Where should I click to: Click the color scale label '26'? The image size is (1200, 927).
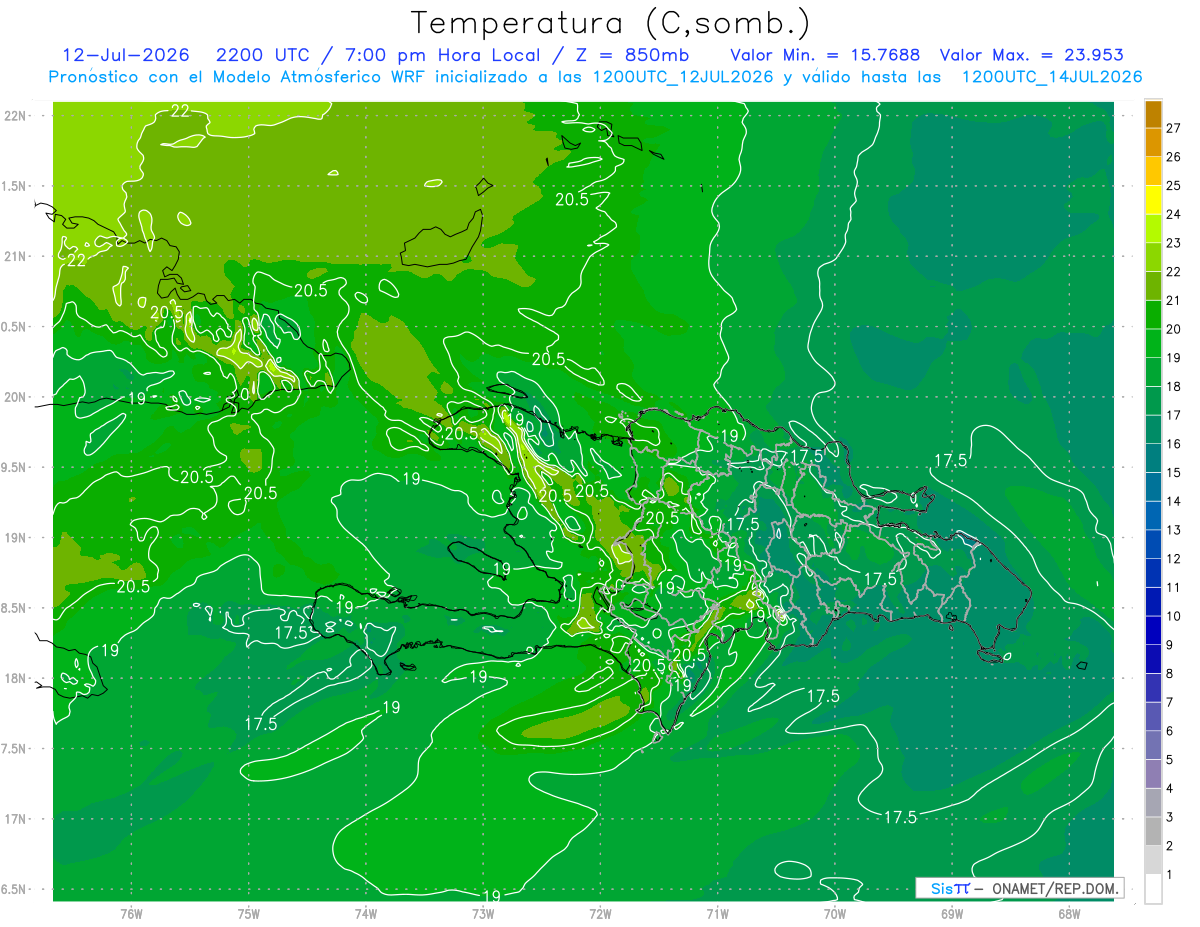pyautogui.click(x=1174, y=157)
